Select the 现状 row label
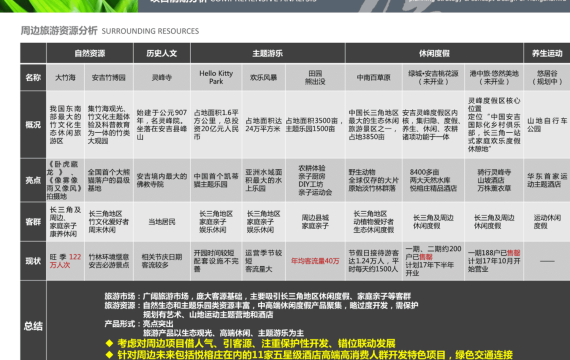 point(33,261)
